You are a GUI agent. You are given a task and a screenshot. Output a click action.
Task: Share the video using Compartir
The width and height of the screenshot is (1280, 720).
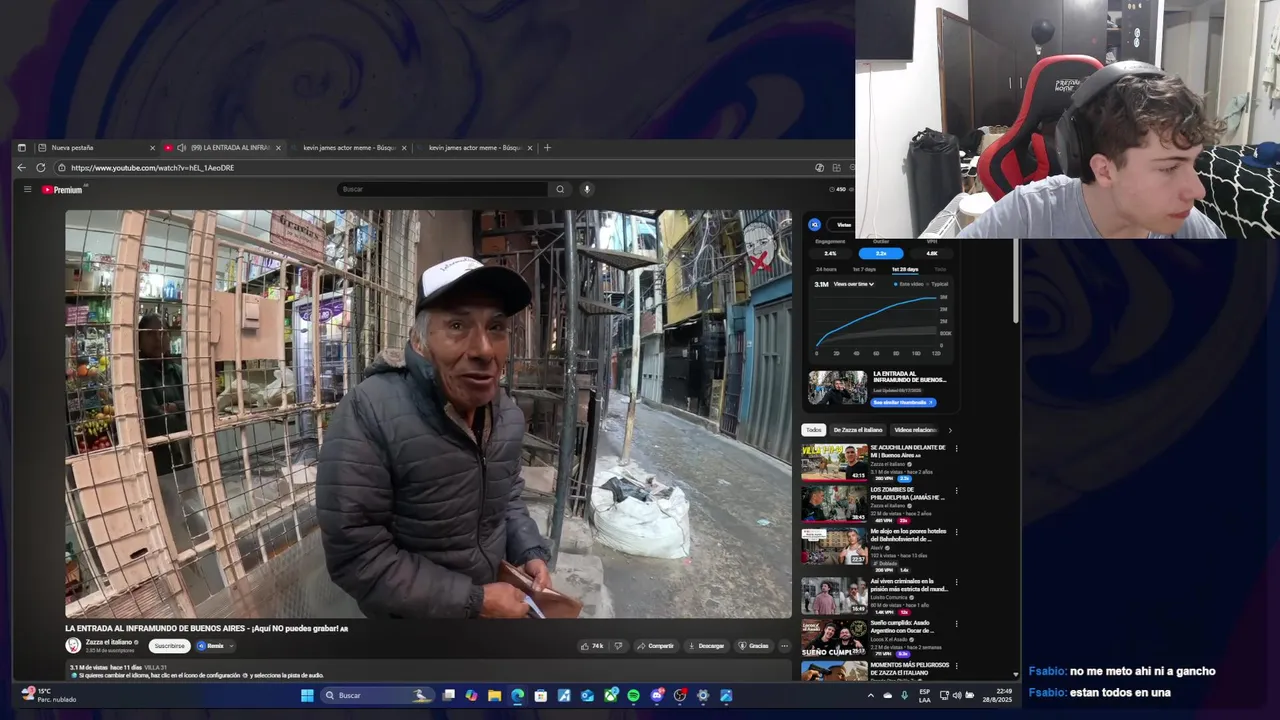655,646
